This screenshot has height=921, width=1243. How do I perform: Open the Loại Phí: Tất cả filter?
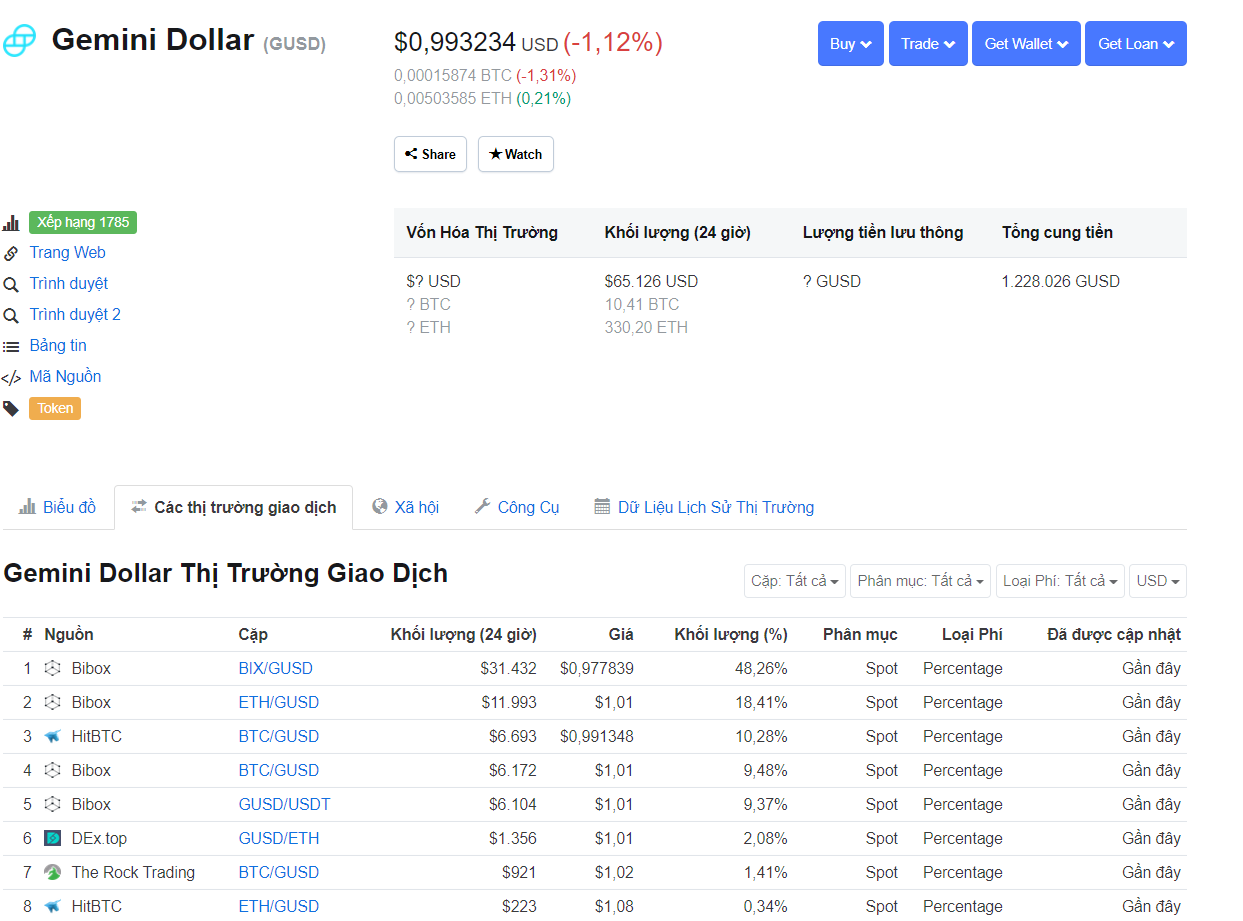[x=1060, y=581]
